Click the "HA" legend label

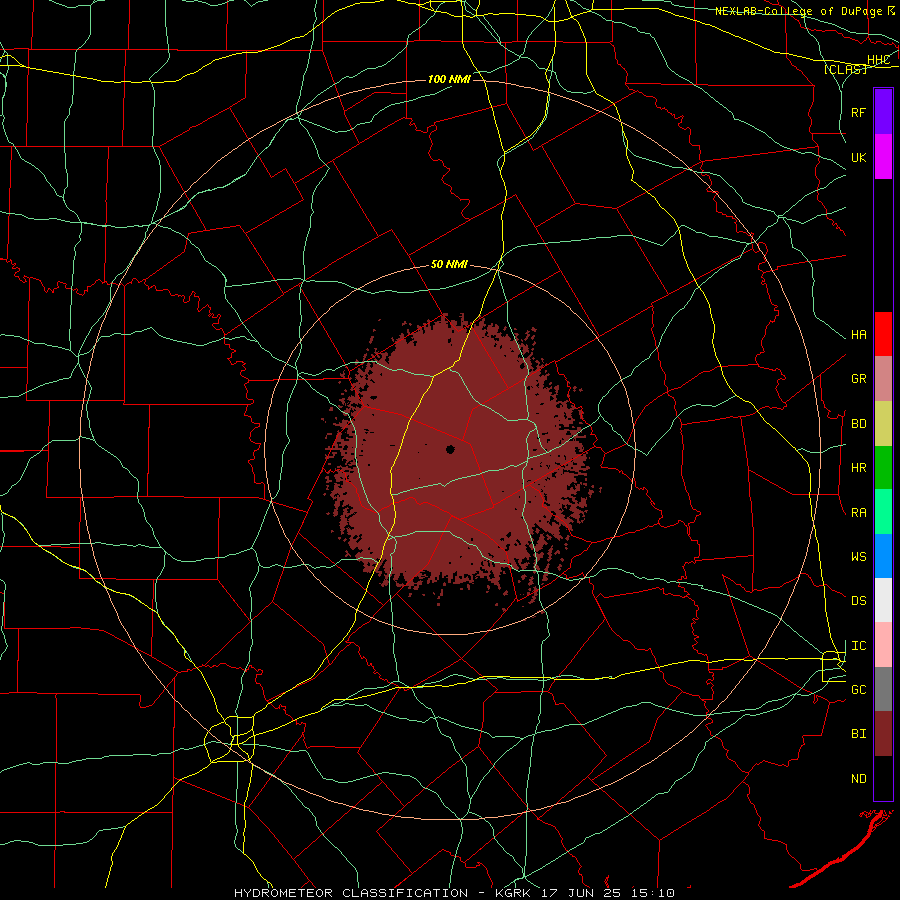pyautogui.click(x=859, y=335)
